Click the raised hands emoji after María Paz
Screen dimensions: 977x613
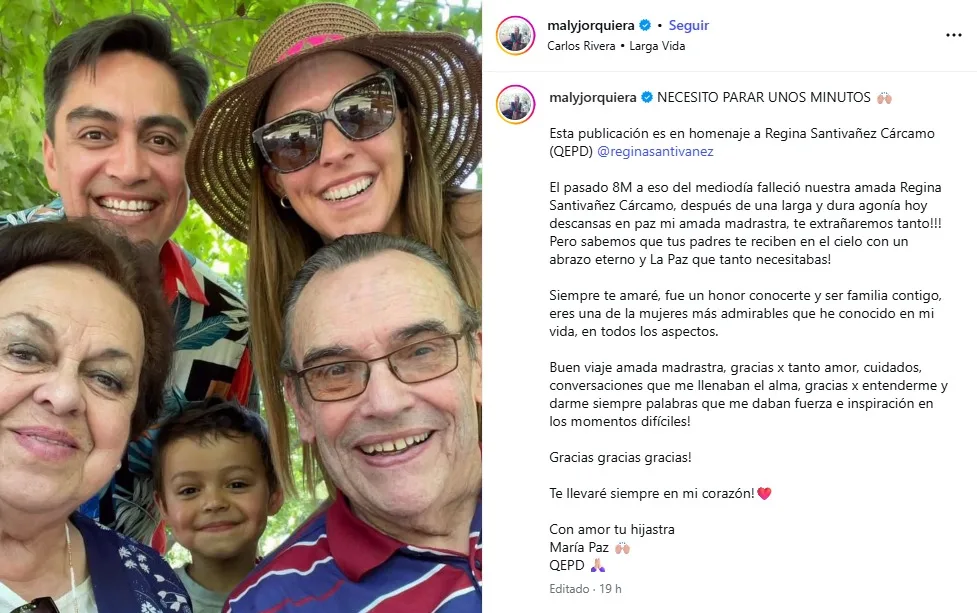622,548
